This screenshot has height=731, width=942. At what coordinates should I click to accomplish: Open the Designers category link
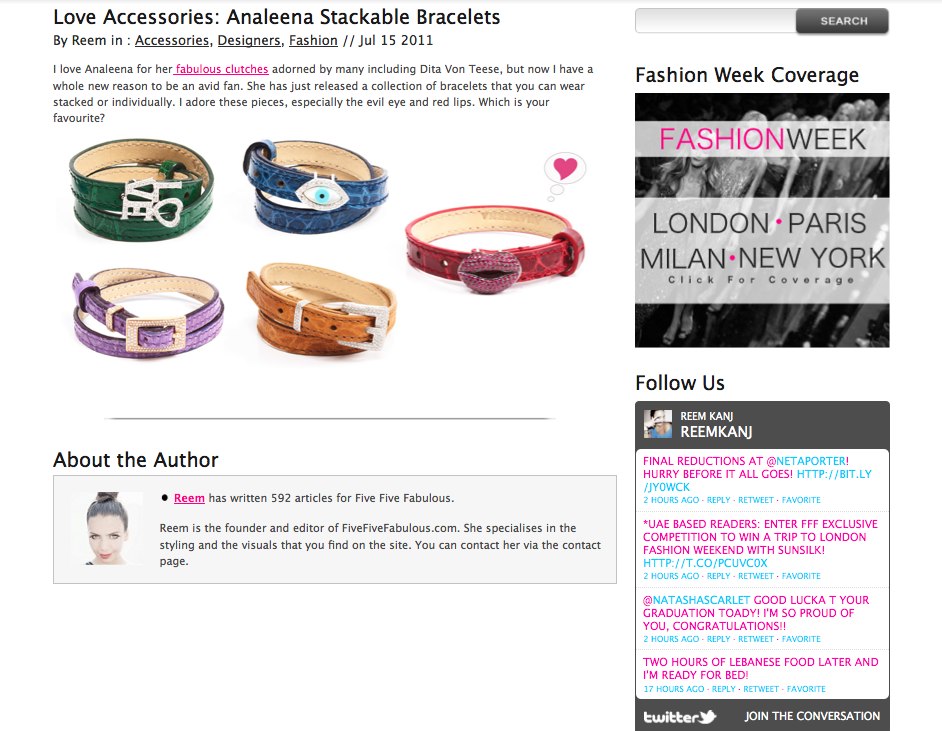click(249, 40)
